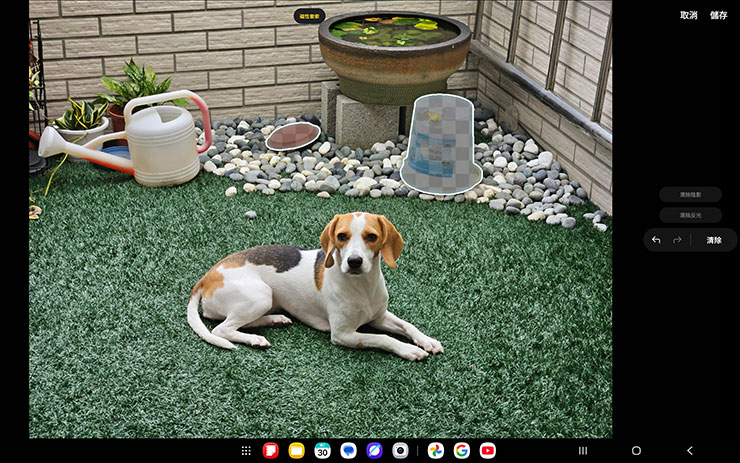Tap the selected brown oval object
Image resolution: width=740 pixels, height=463 pixels.
tap(293, 136)
